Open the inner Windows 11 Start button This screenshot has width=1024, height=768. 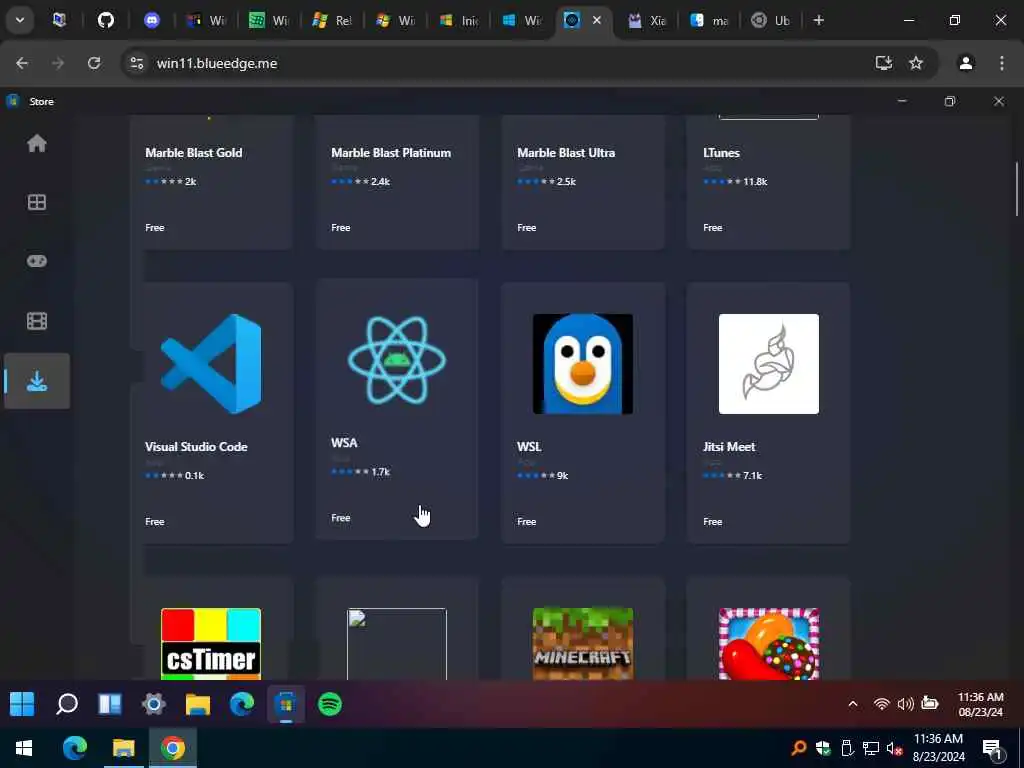click(x=22, y=704)
